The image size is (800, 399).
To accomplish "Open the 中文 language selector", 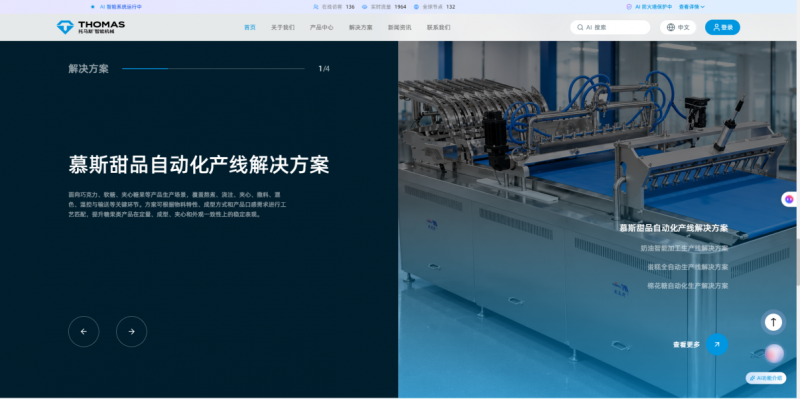I will [x=678, y=28].
